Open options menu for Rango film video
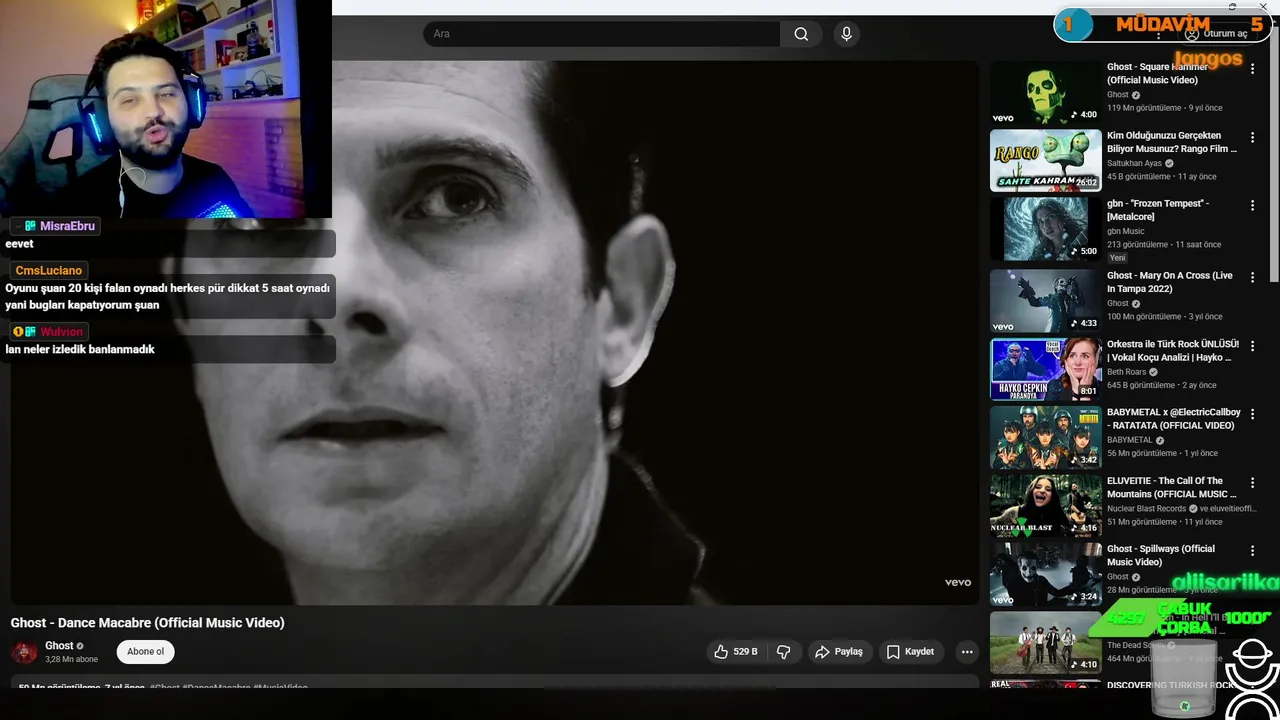This screenshot has width=1280, height=720. click(x=1252, y=137)
